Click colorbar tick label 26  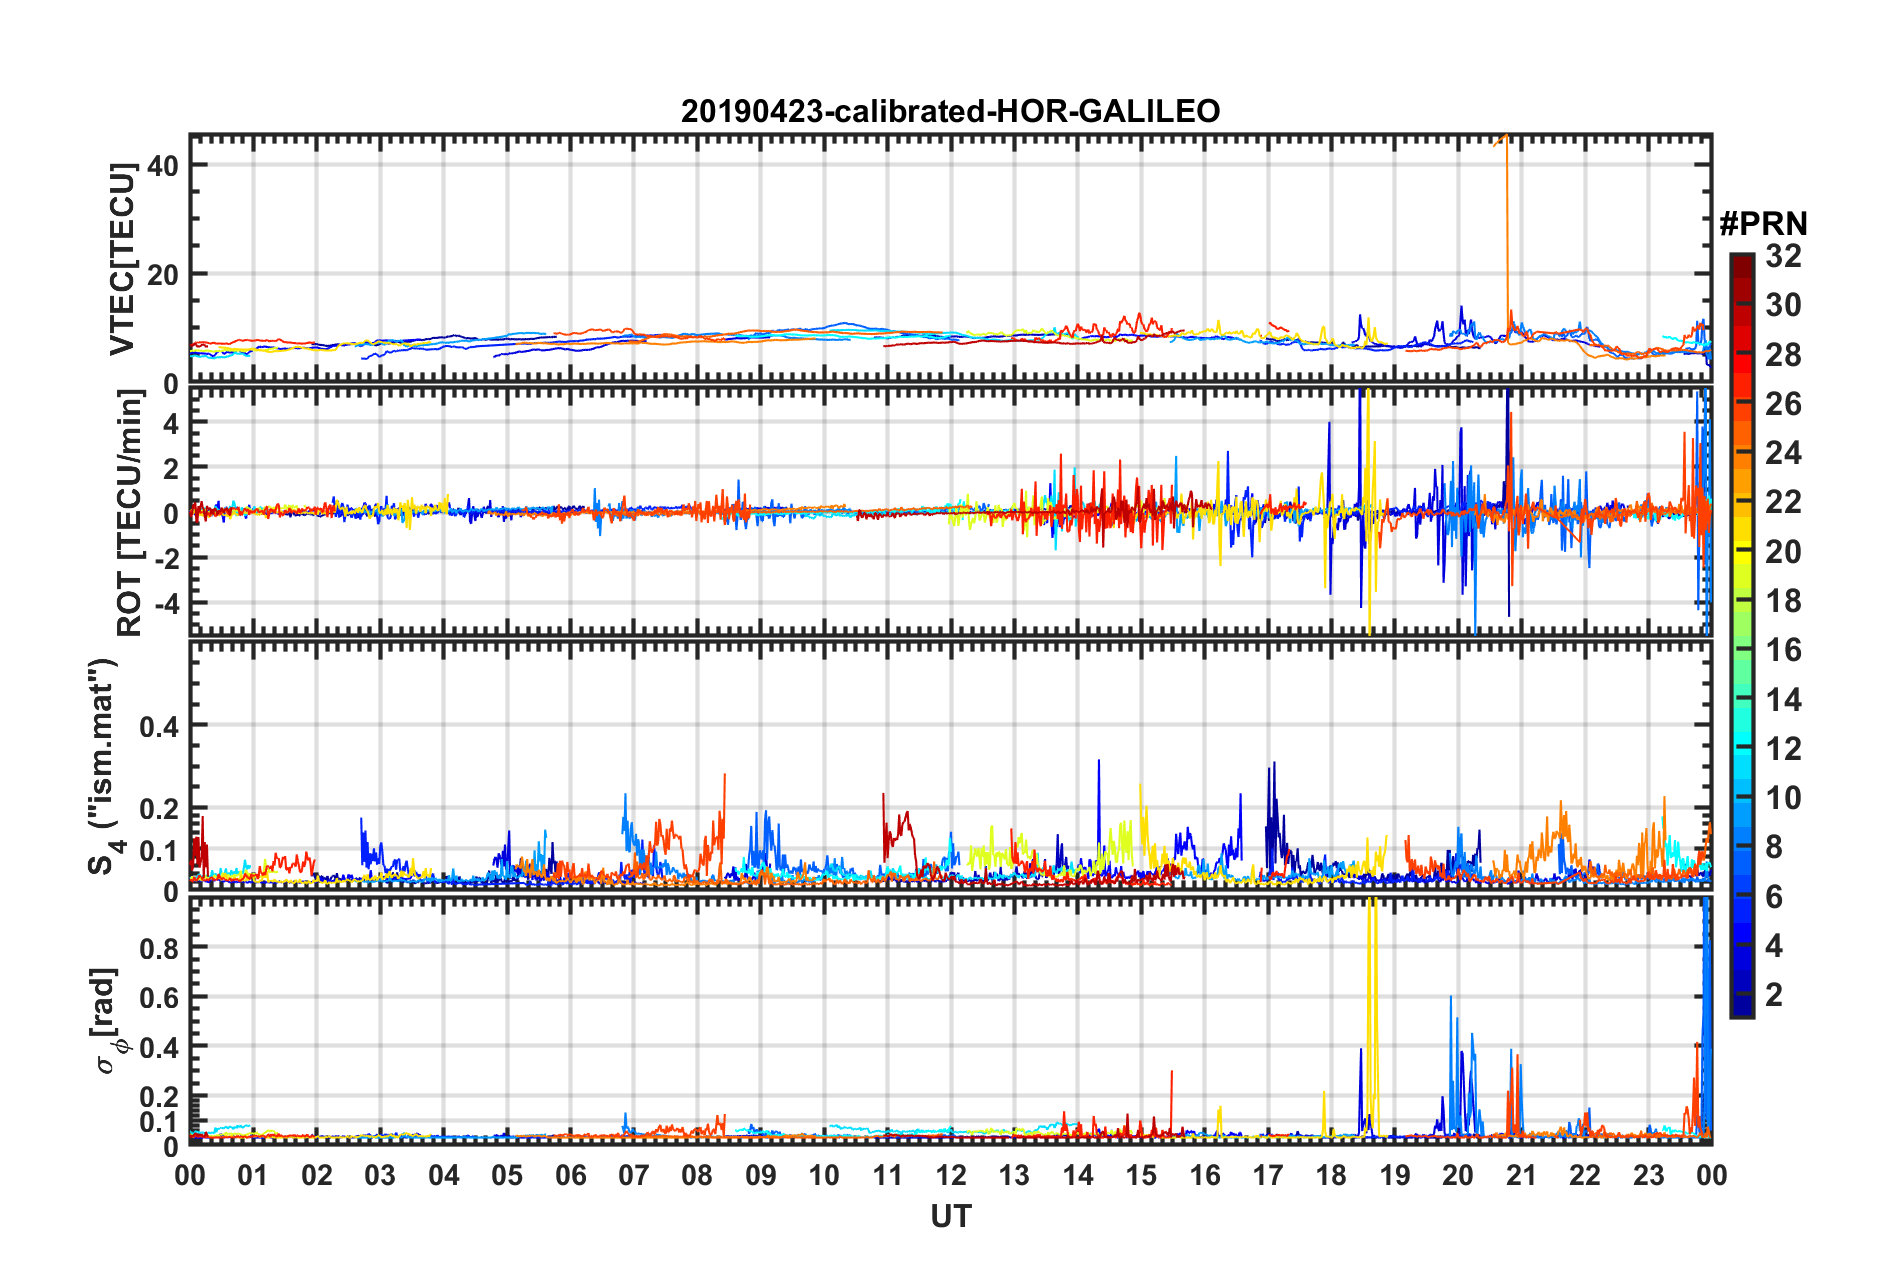point(1783,404)
